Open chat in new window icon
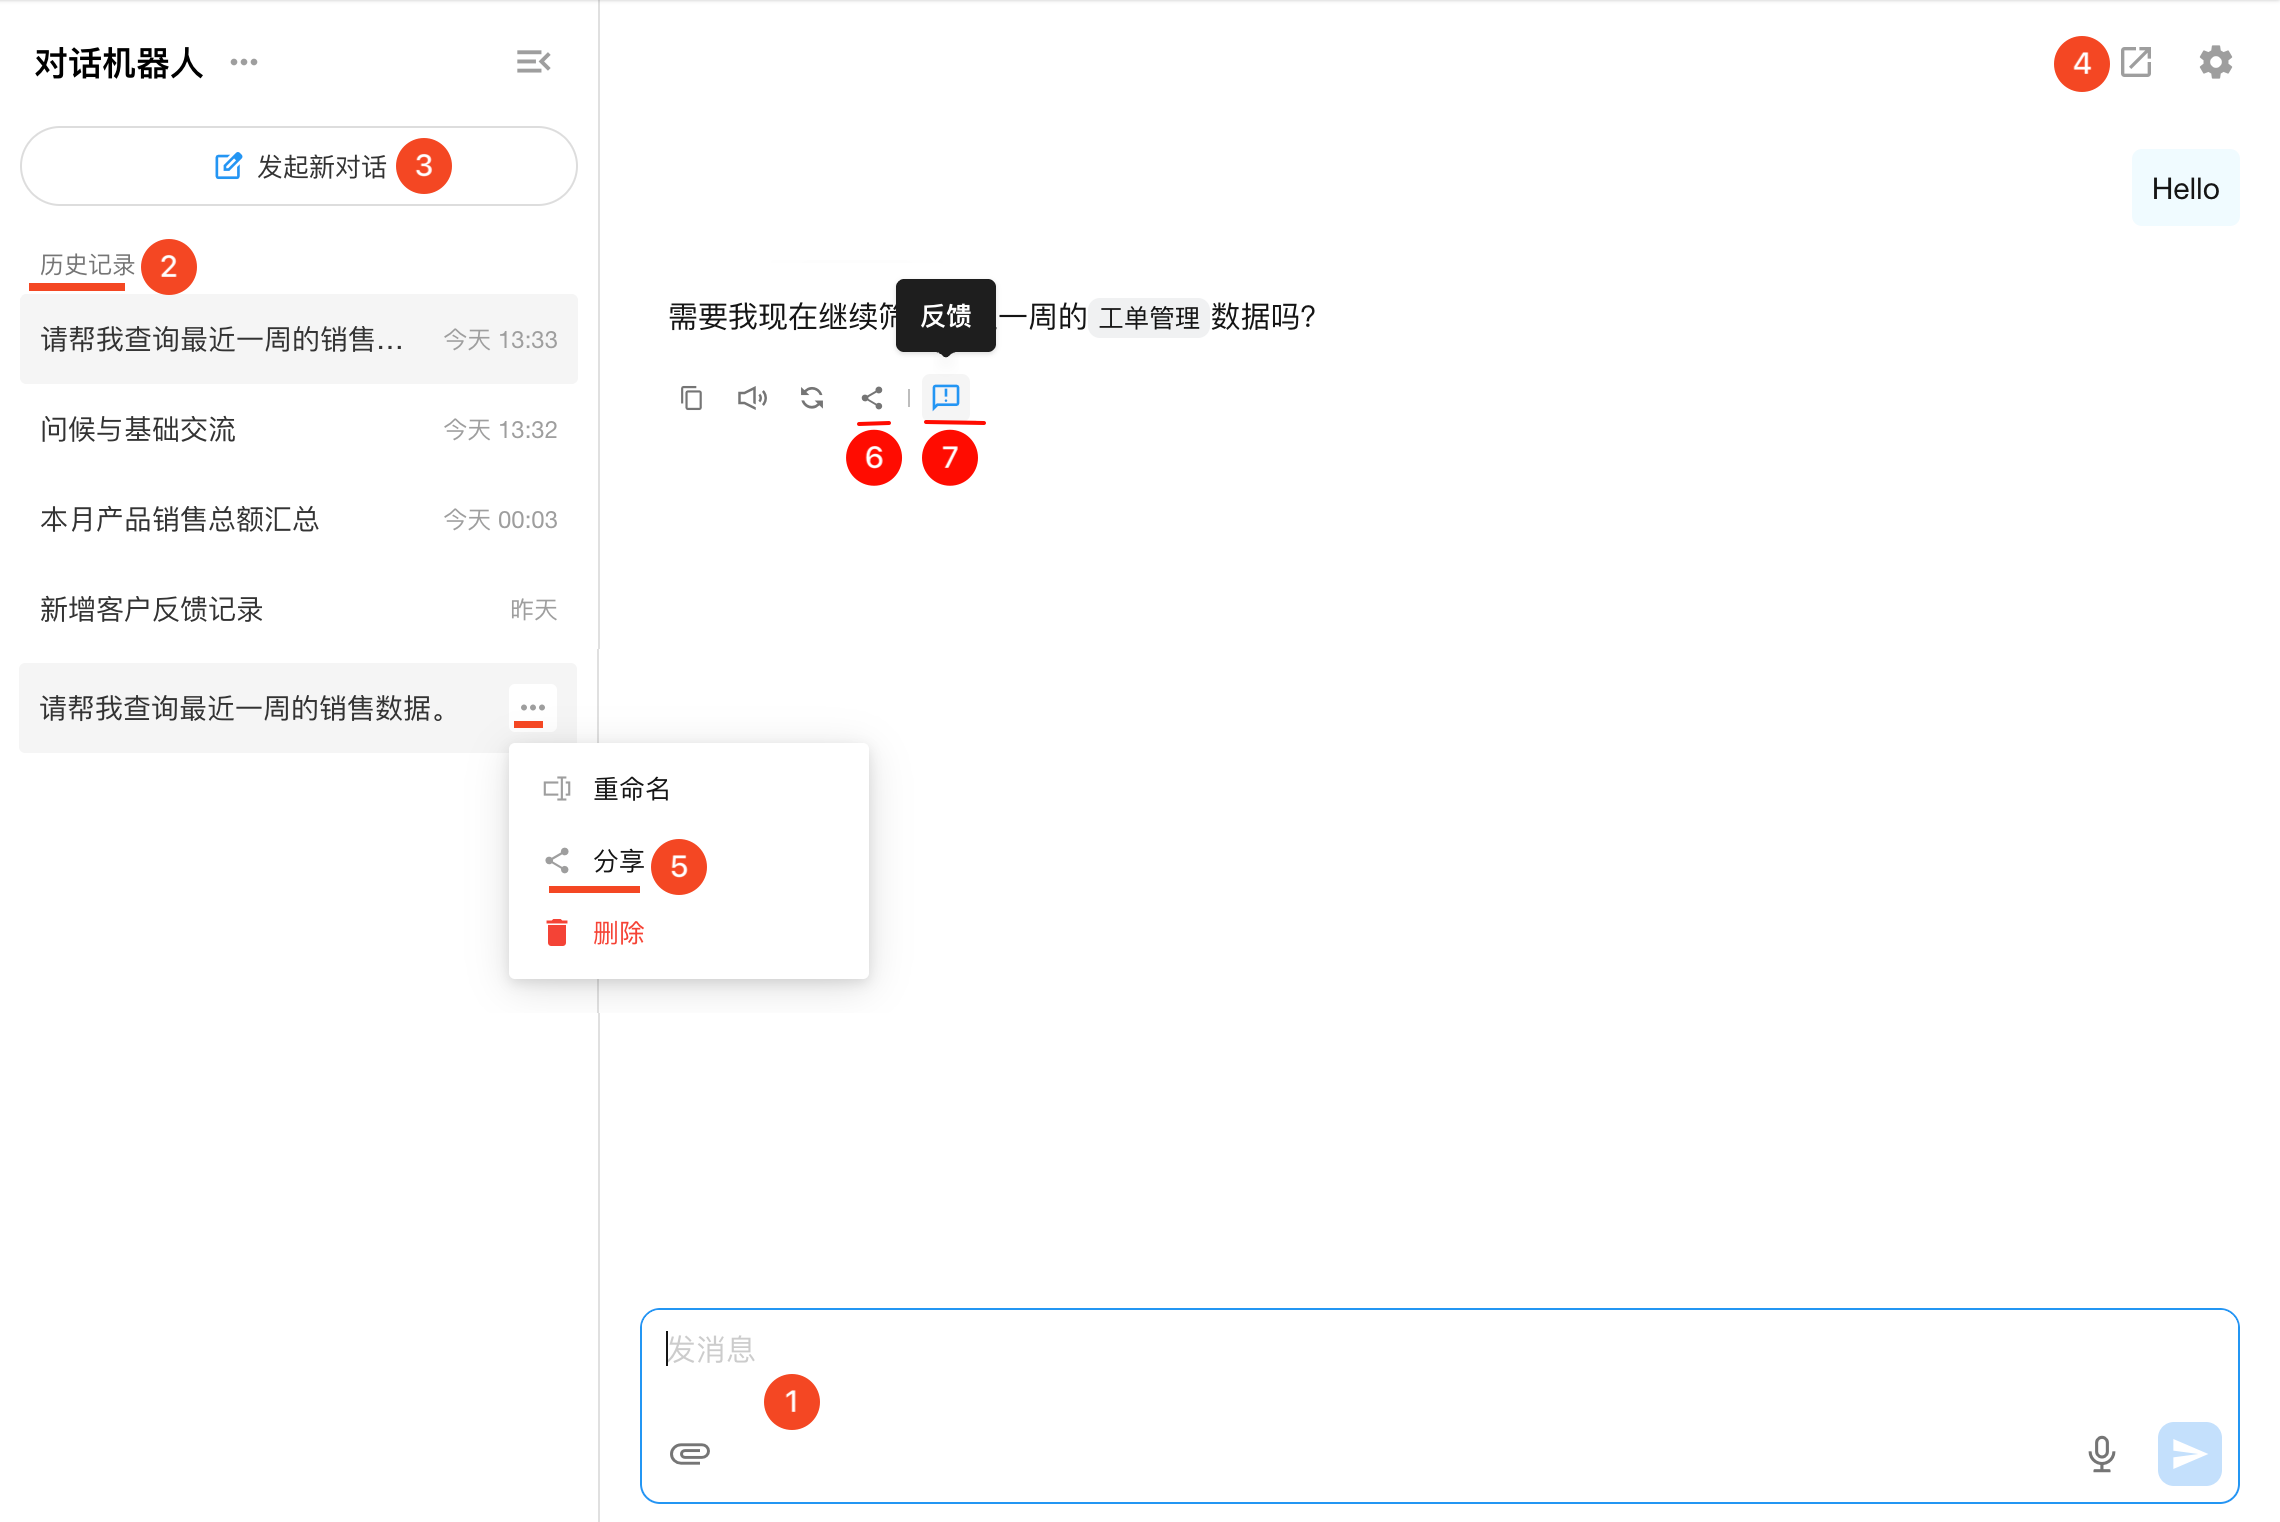 tap(2136, 62)
